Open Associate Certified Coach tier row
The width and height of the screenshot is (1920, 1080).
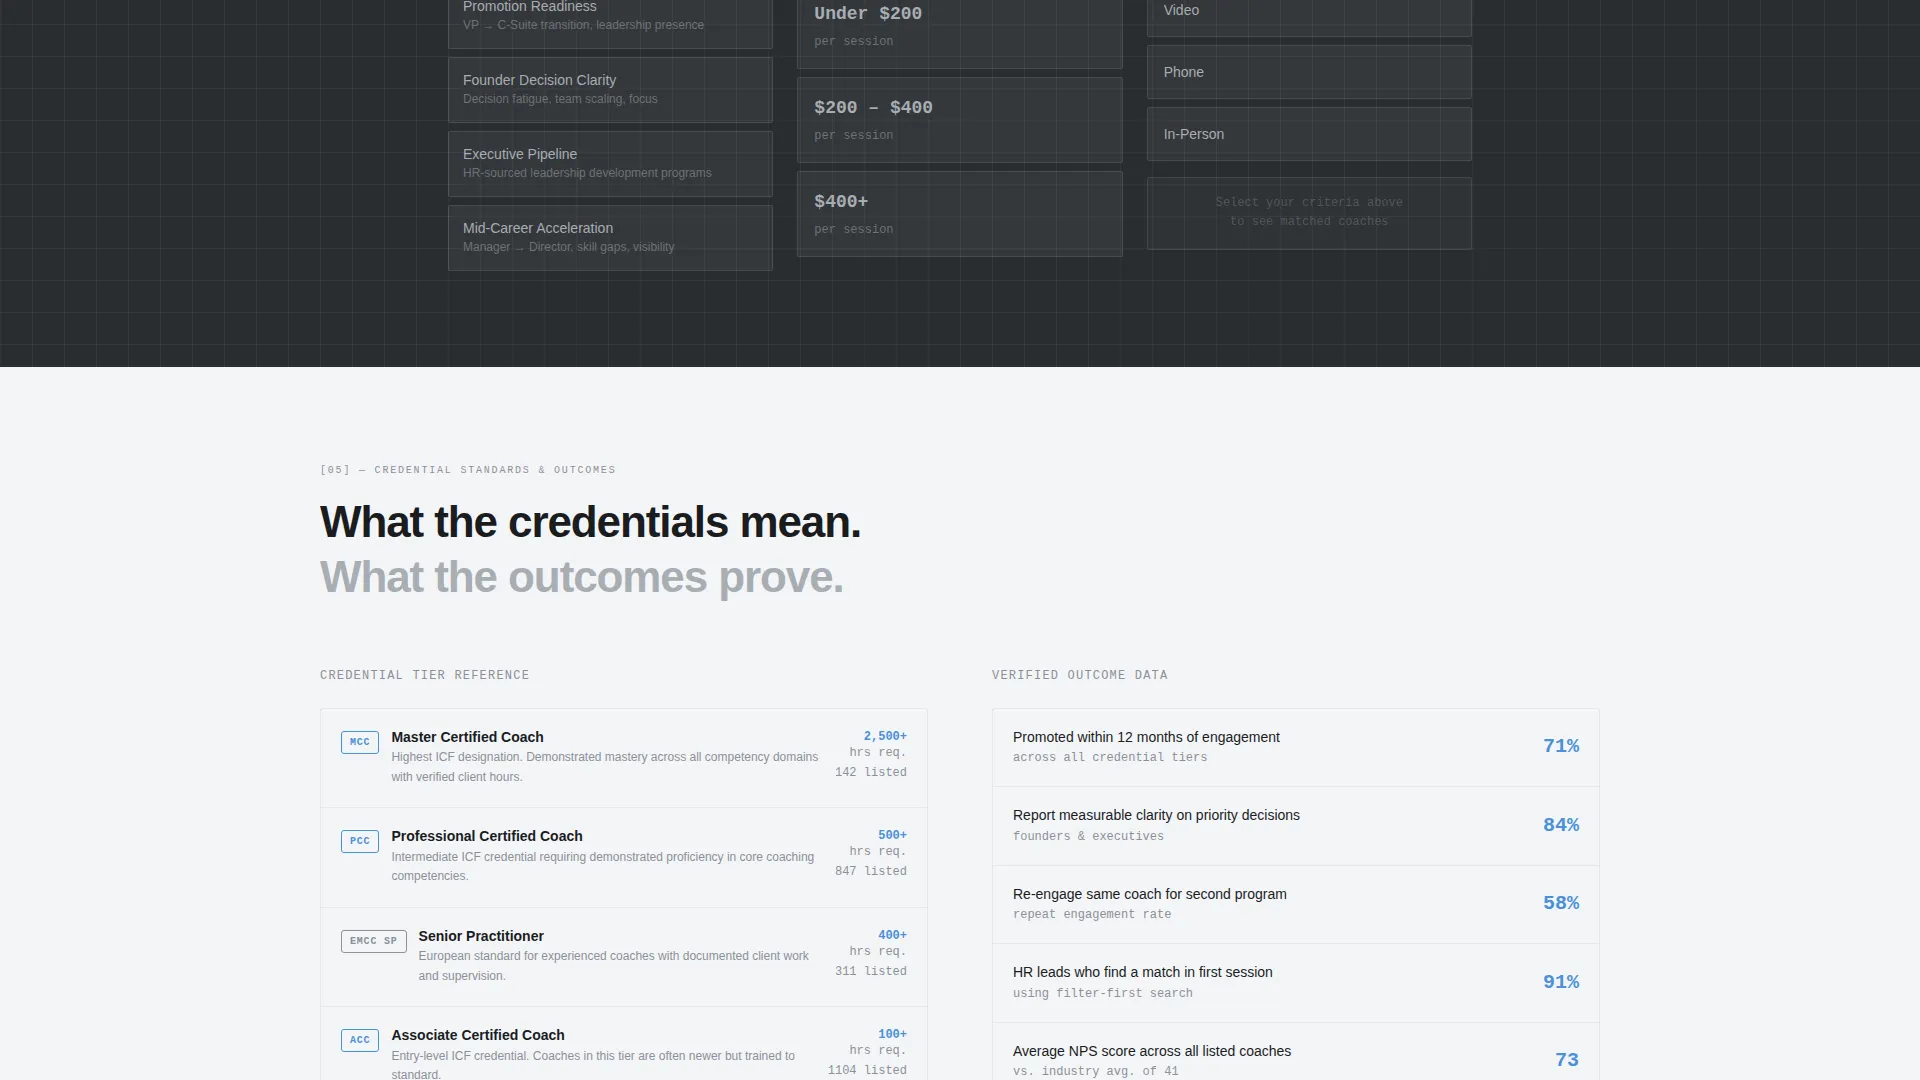click(x=624, y=1044)
